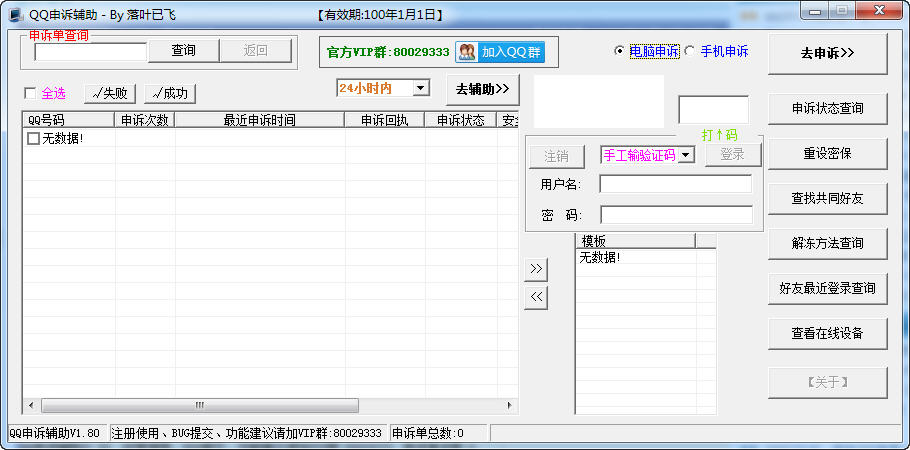Open the 24小时内 time range dropdown
The width and height of the screenshot is (910, 450).
(421, 88)
